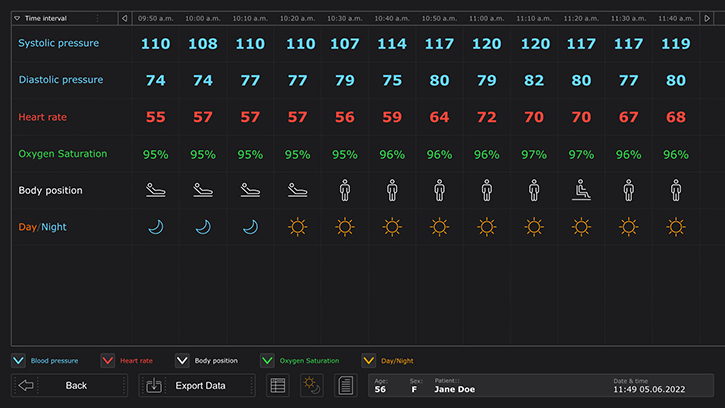This screenshot has height=408, width=725.
Task: Click the seated body position icon at 11:20
Action: pos(581,190)
